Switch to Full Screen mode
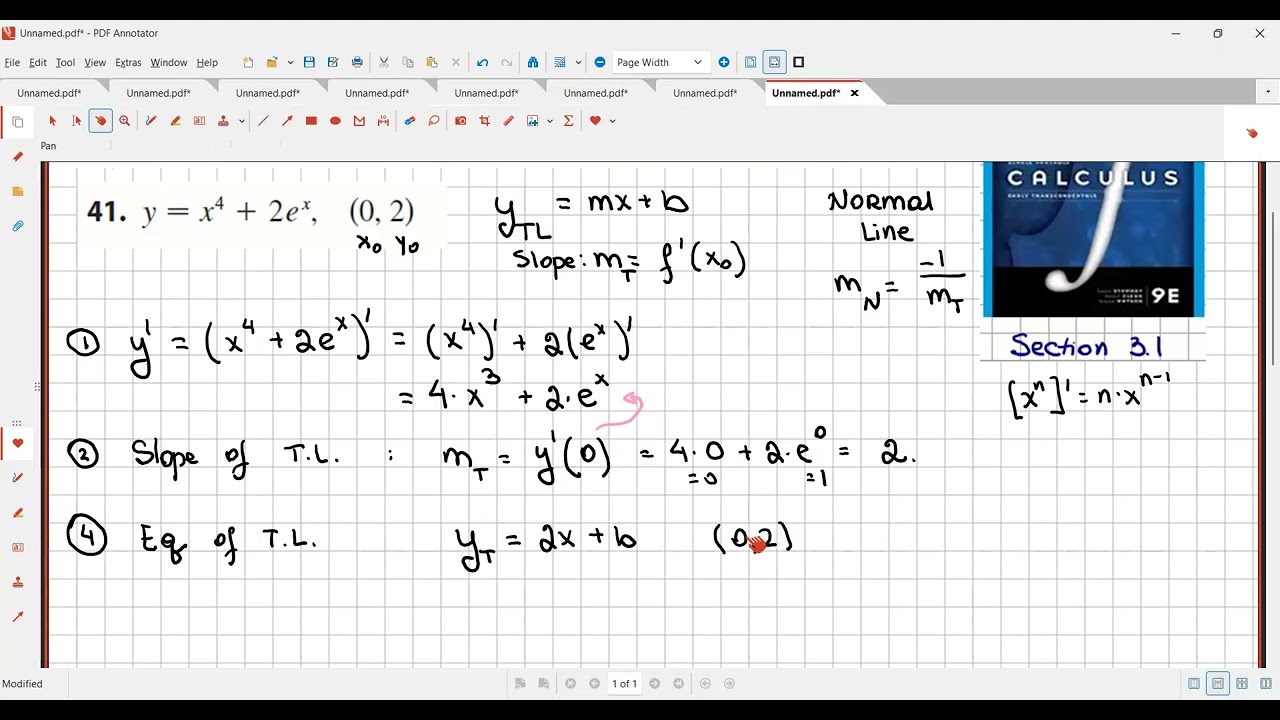Screen dimensions: 1280x720 pyautogui.click(x=799, y=62)
